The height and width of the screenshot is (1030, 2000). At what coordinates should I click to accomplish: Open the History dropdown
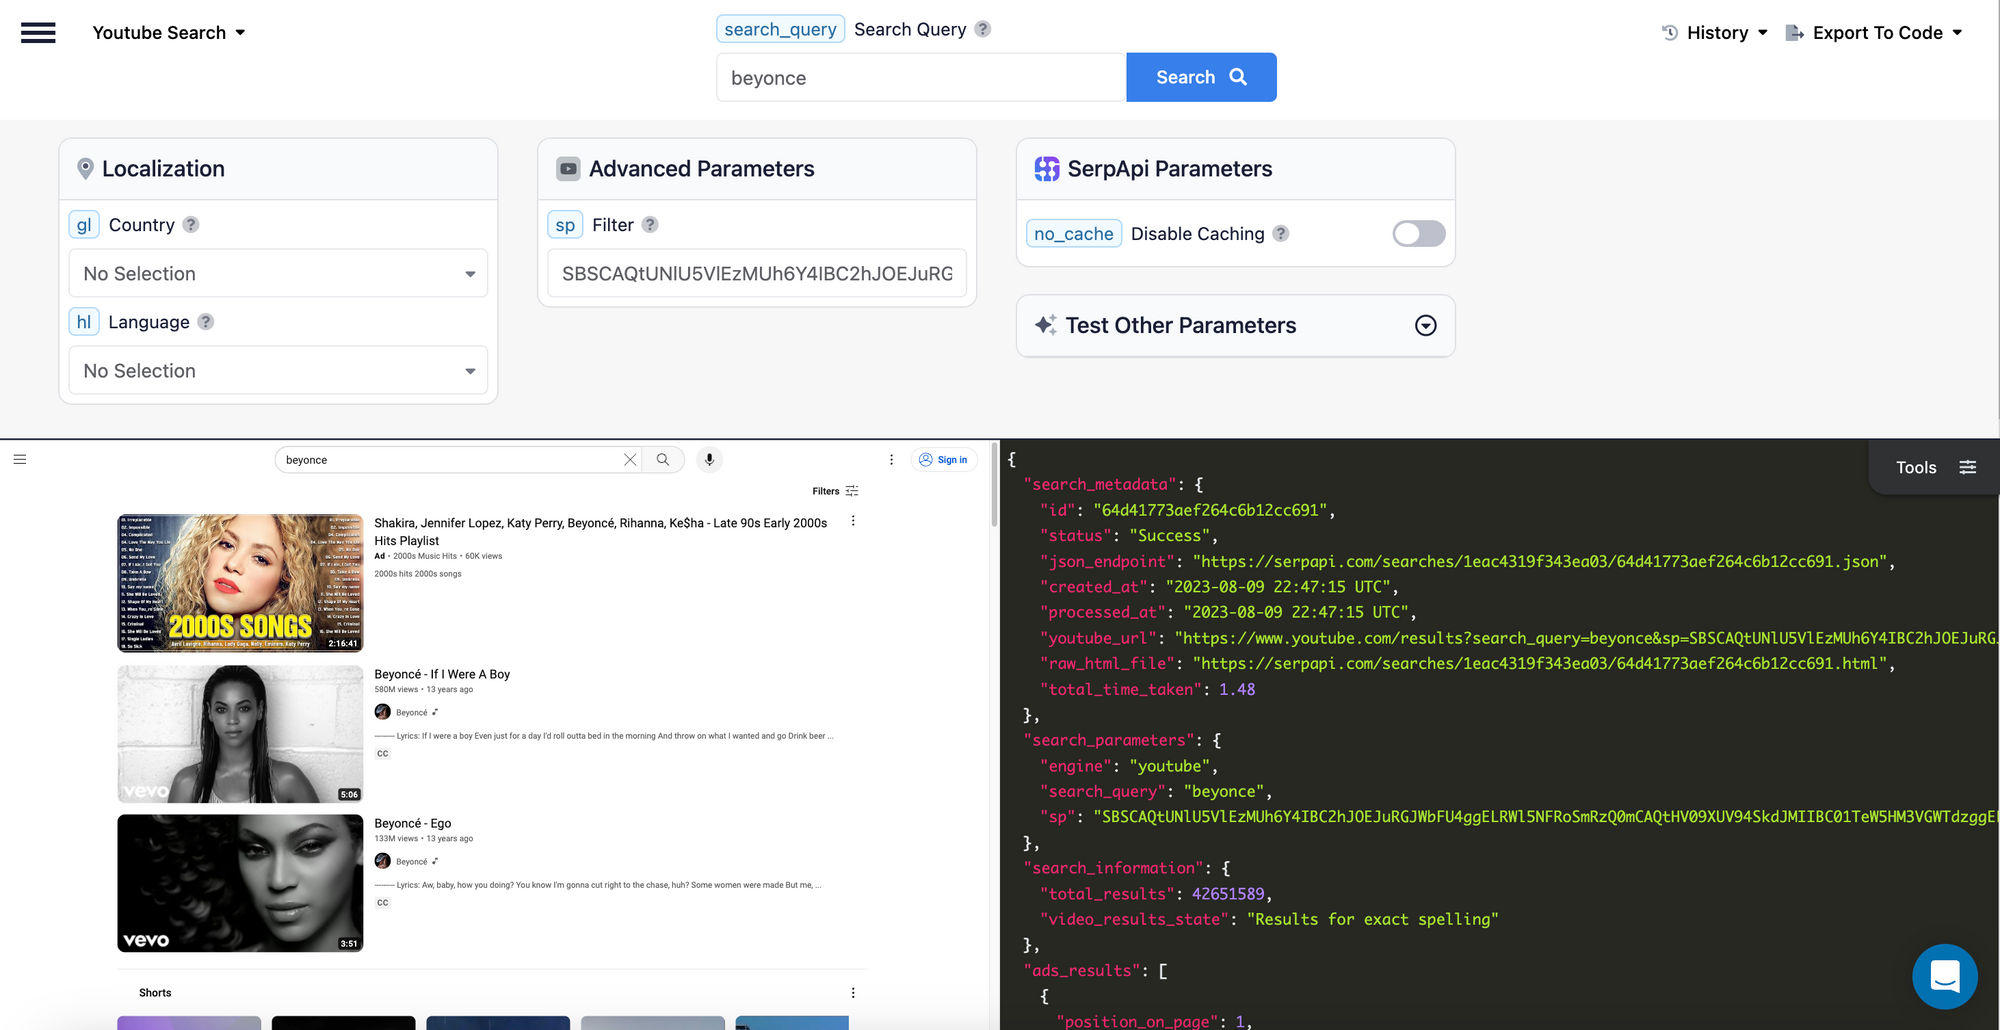(x=1715, y=33)
